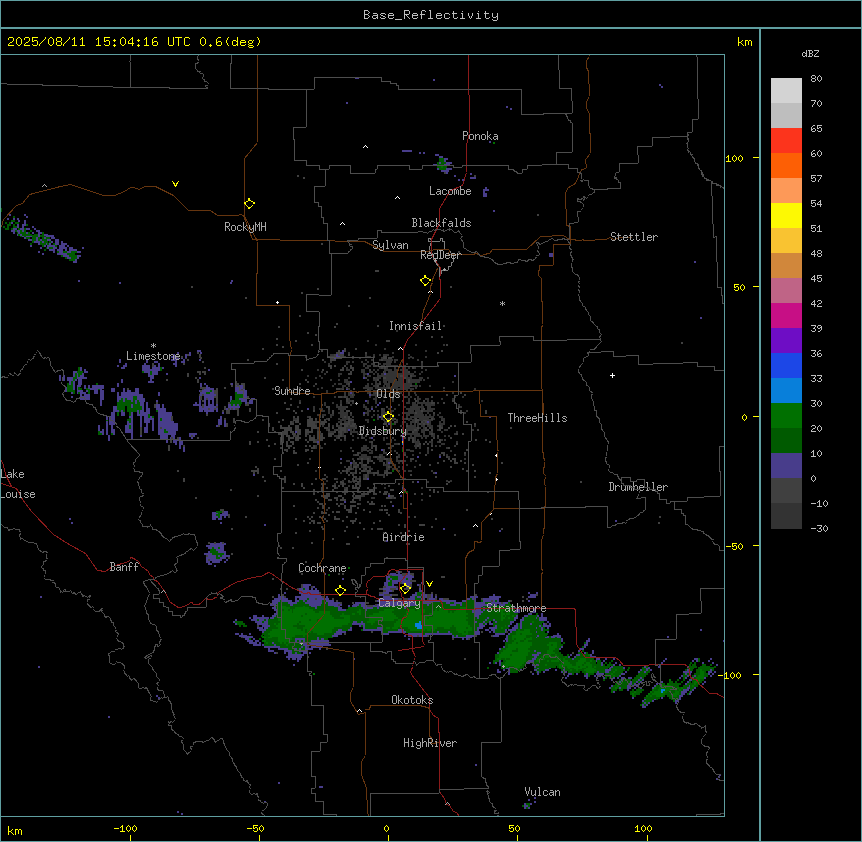The image size is (862, 842).
Task: Click the yellow v marker northwest of RockyMH
Action: click(x=175, y=184)
